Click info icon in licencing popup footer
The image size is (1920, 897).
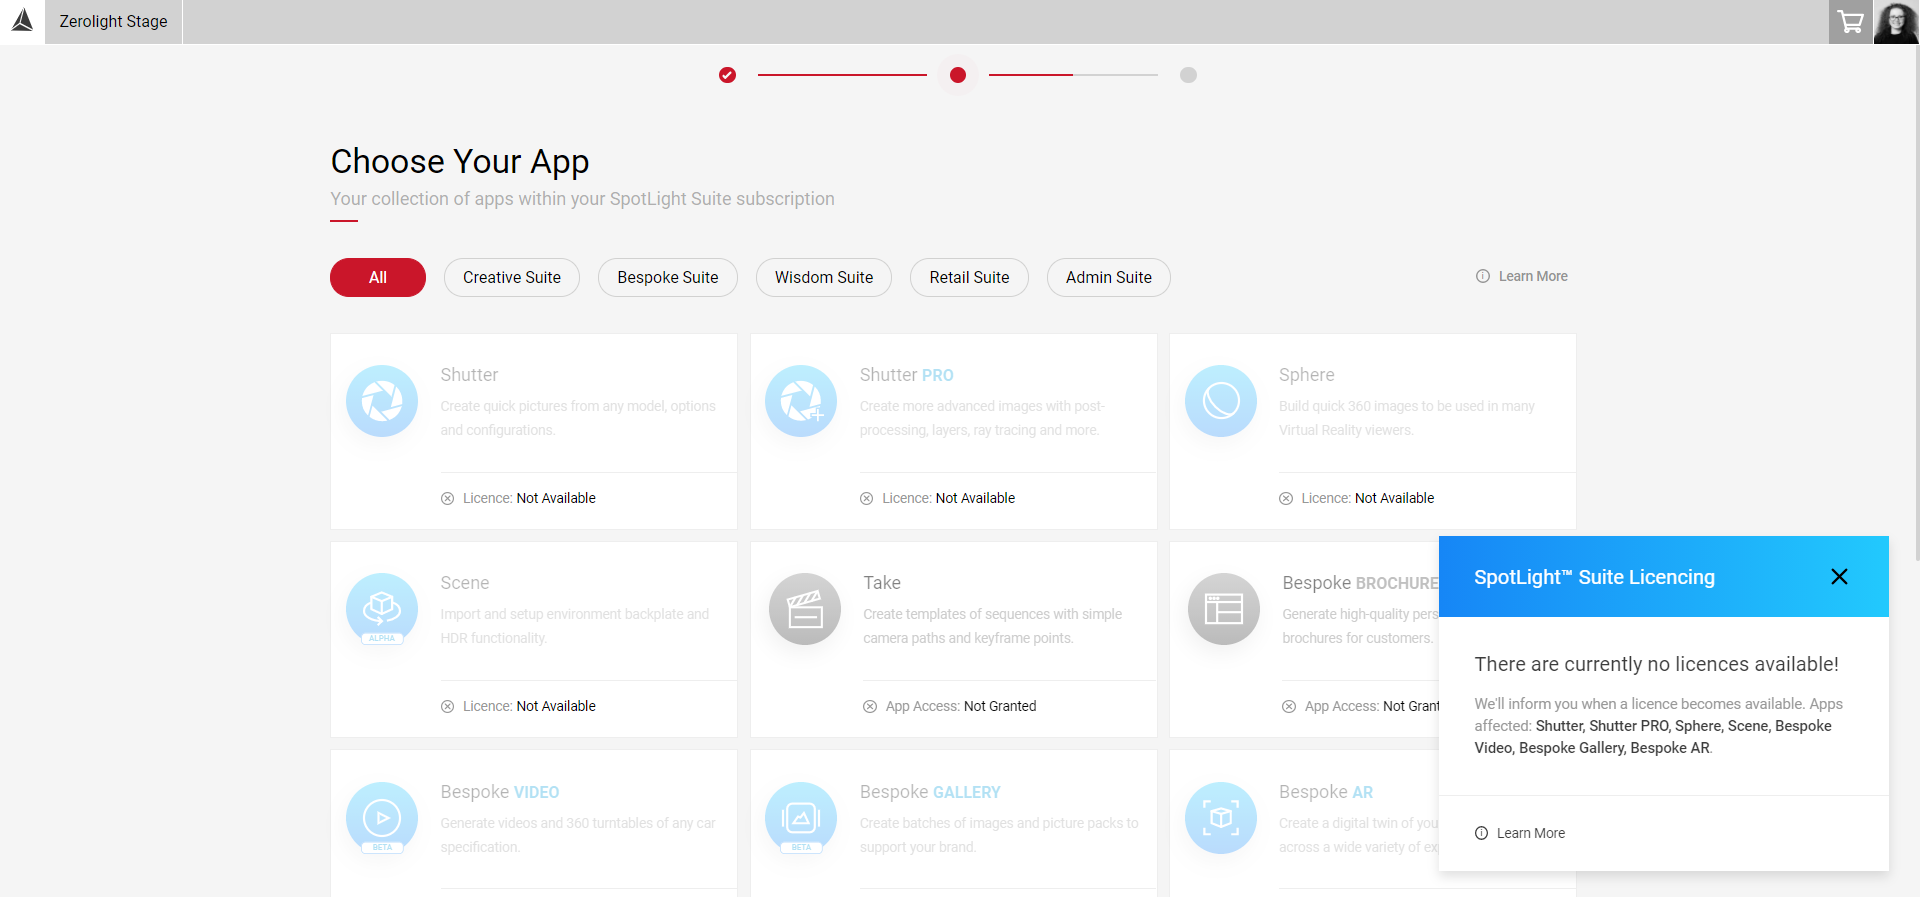1481,833
